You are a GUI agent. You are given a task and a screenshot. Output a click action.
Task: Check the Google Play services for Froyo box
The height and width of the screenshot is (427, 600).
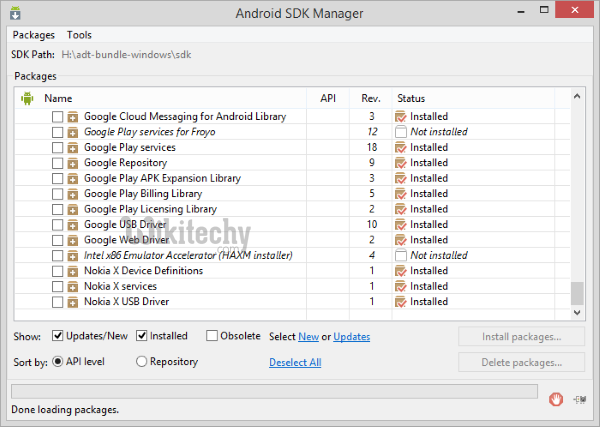(57, 132)
